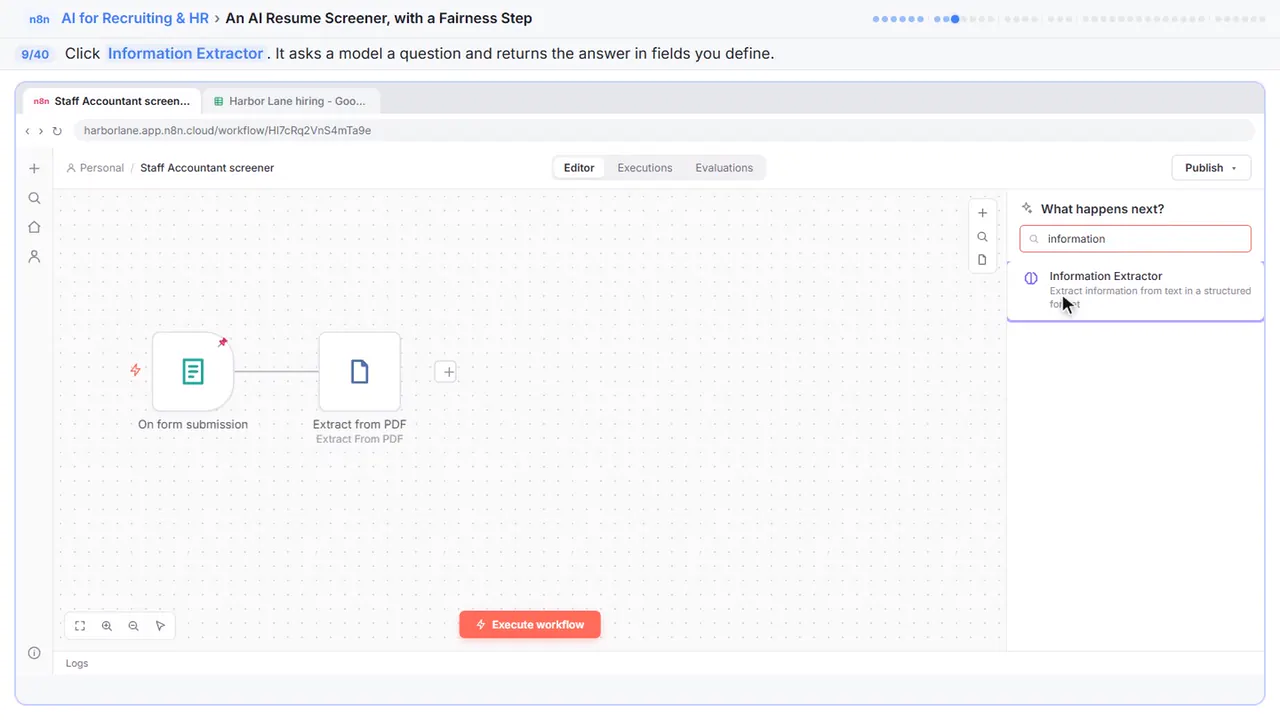
Task: Open the person icon in the left sidebar
Action: [x=34, y=256]
